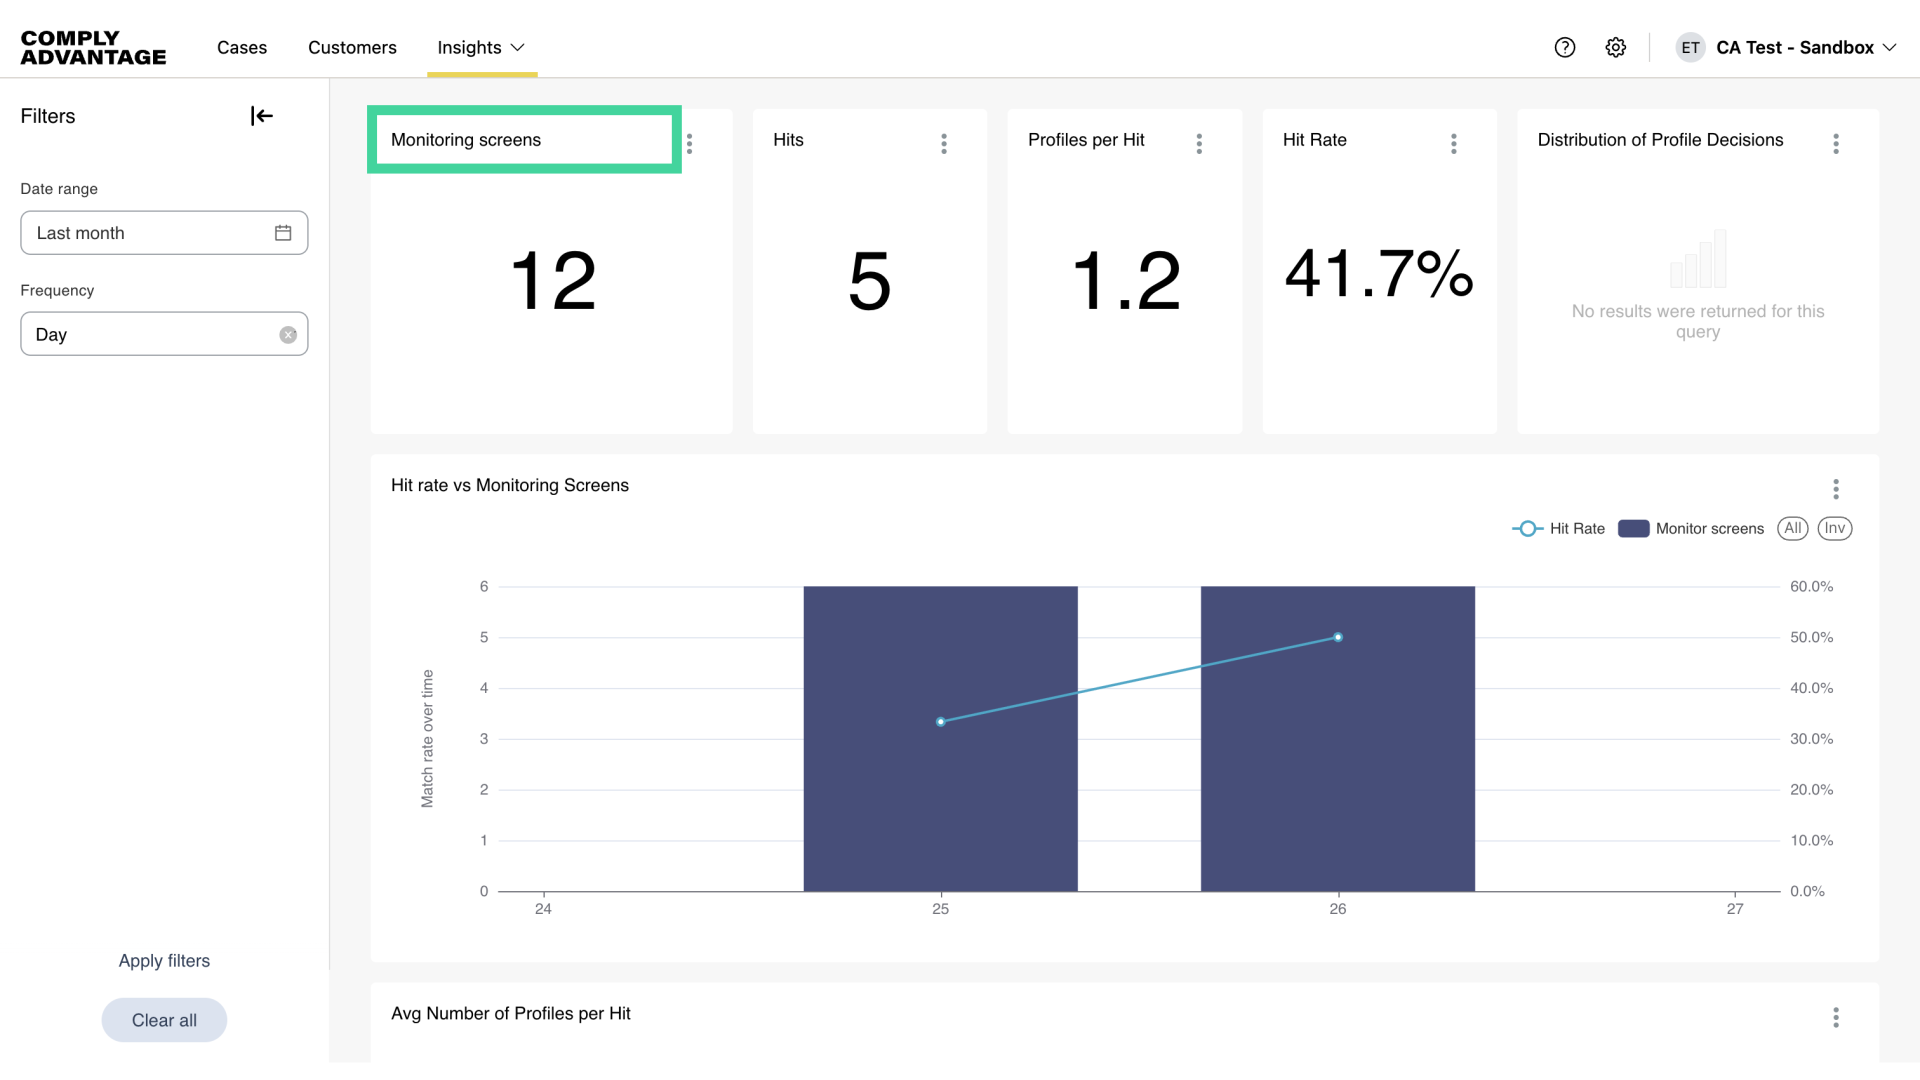Open the Hit rate vs Monitoring Screens chart menu
The image size is (1920, 1080).
(1836, 489)
